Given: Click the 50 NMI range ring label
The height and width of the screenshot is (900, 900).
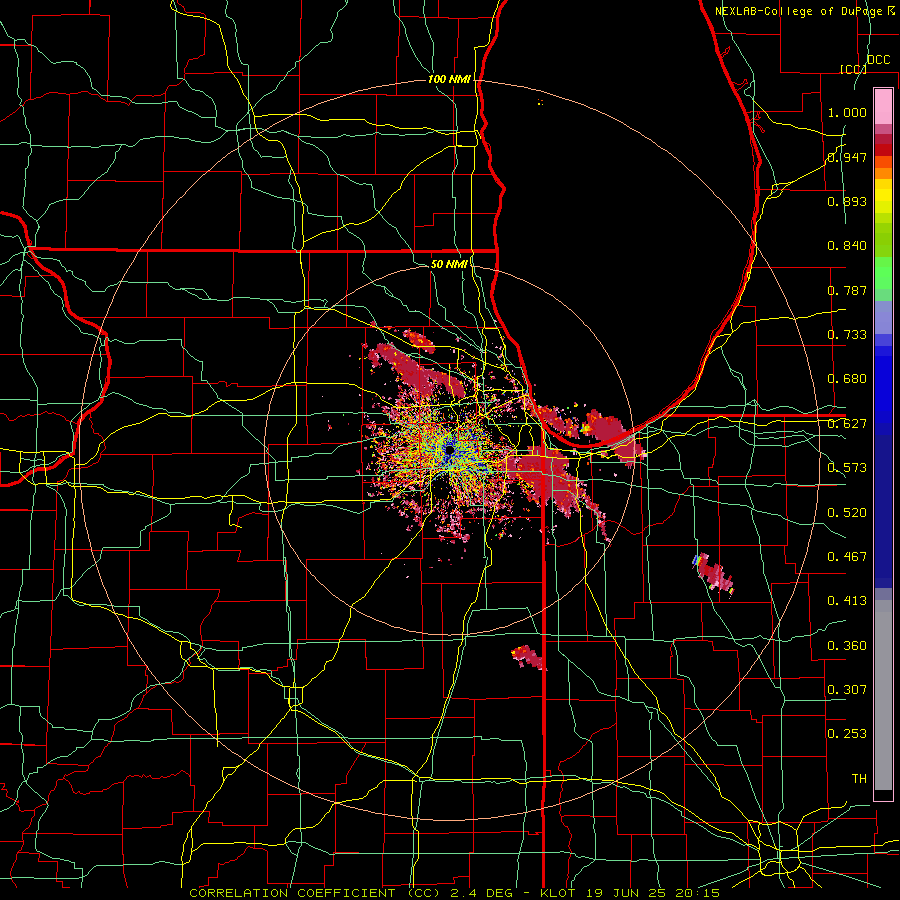Looking at the screenshot, I should (449, 264).
